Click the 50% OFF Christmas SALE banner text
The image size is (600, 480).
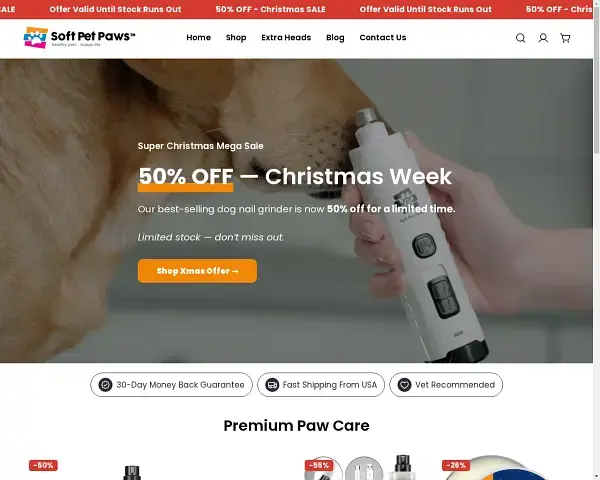271,9
